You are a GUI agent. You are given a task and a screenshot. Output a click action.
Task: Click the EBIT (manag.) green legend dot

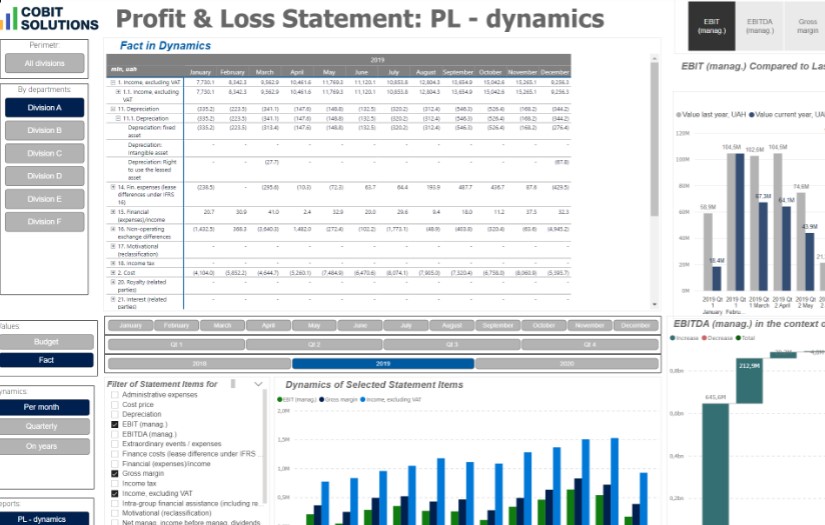pyautogui.click(x=279, y=399)
